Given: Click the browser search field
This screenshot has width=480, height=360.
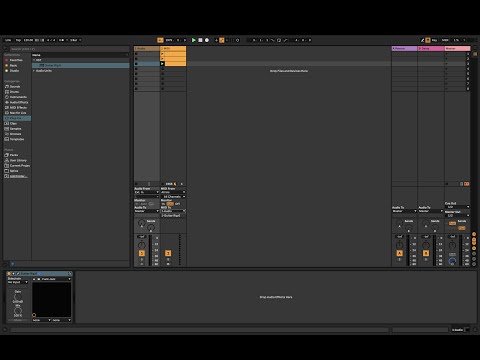Looking at the screenshot, I should (x=68, y=49).
